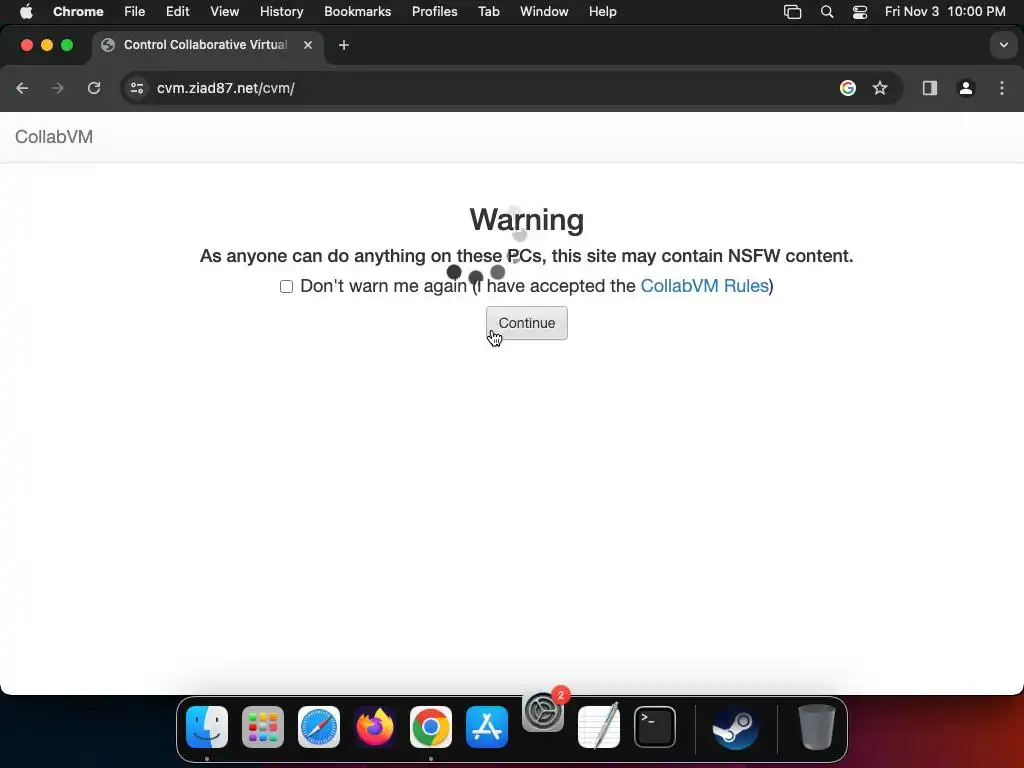Screen dimensions: 1024x768
Task: Open the Apple menu
Action: pyautogui.click(x=26, y=12)
